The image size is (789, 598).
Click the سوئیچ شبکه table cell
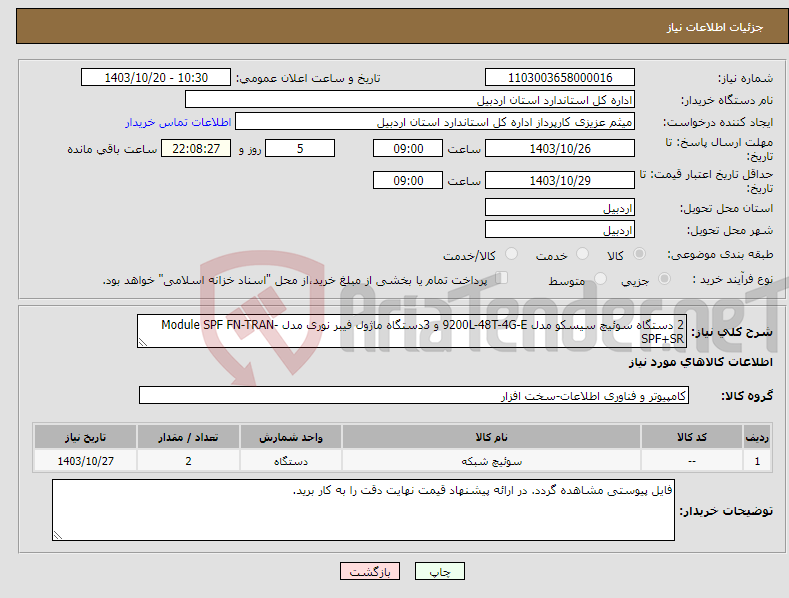[x=491, y=461]
